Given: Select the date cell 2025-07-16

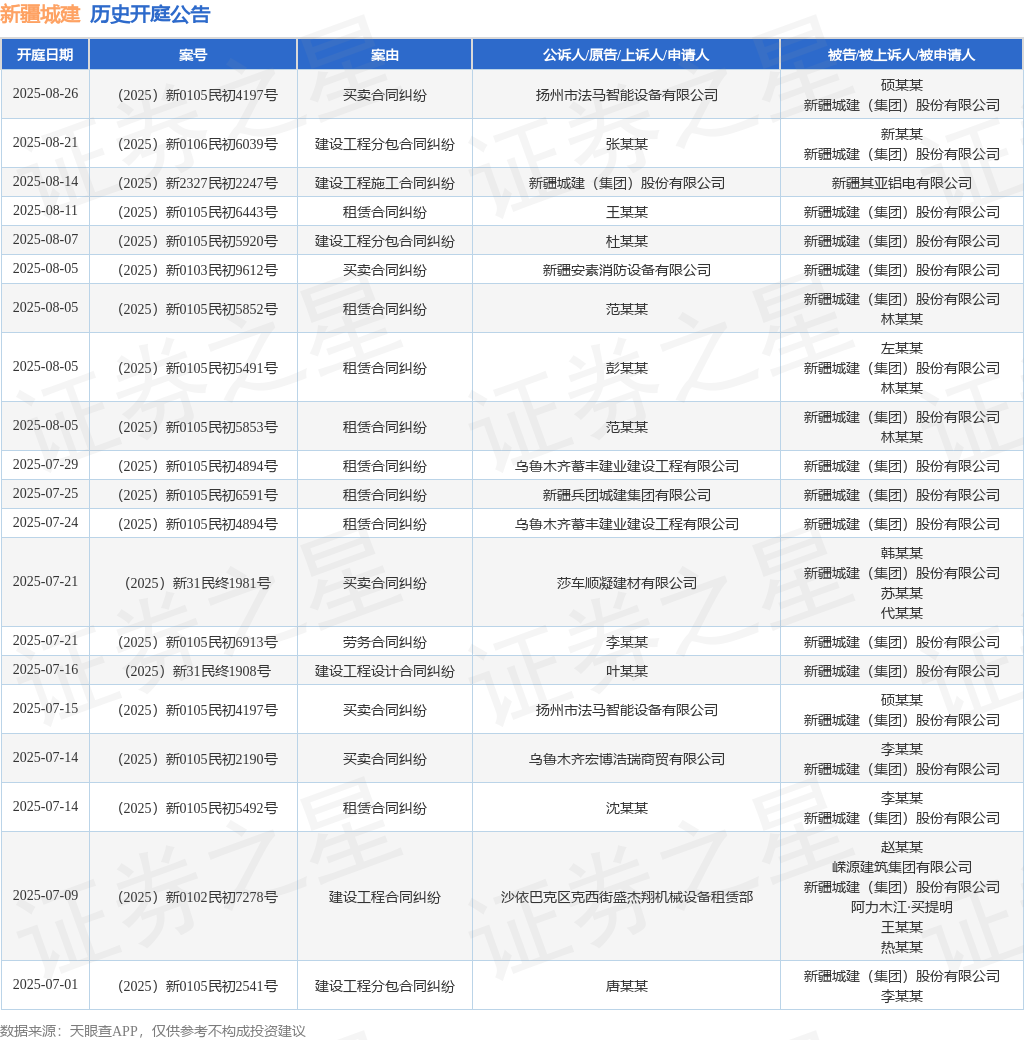Looking at the screenshot, I should (45, 670).
